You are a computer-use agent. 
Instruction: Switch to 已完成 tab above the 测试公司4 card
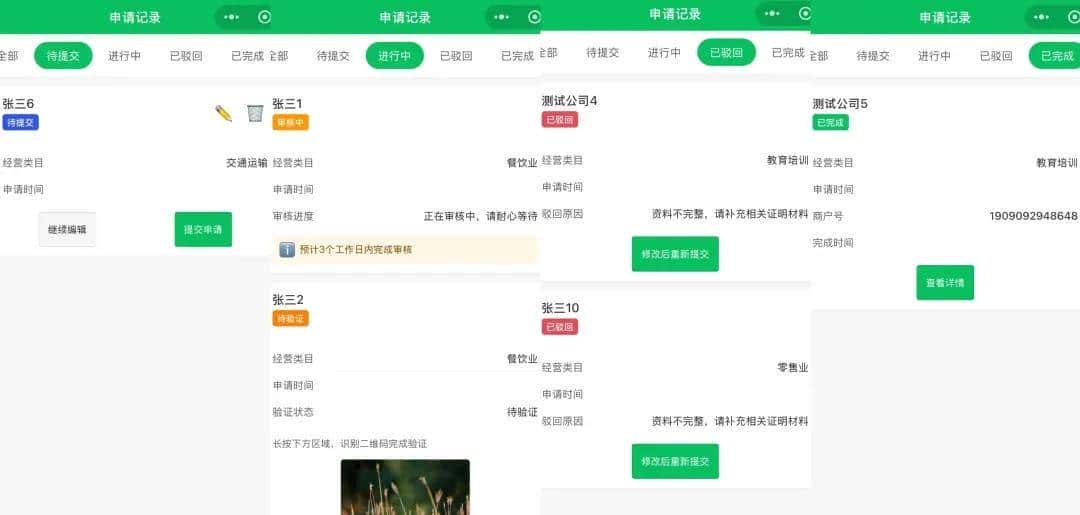788,52
